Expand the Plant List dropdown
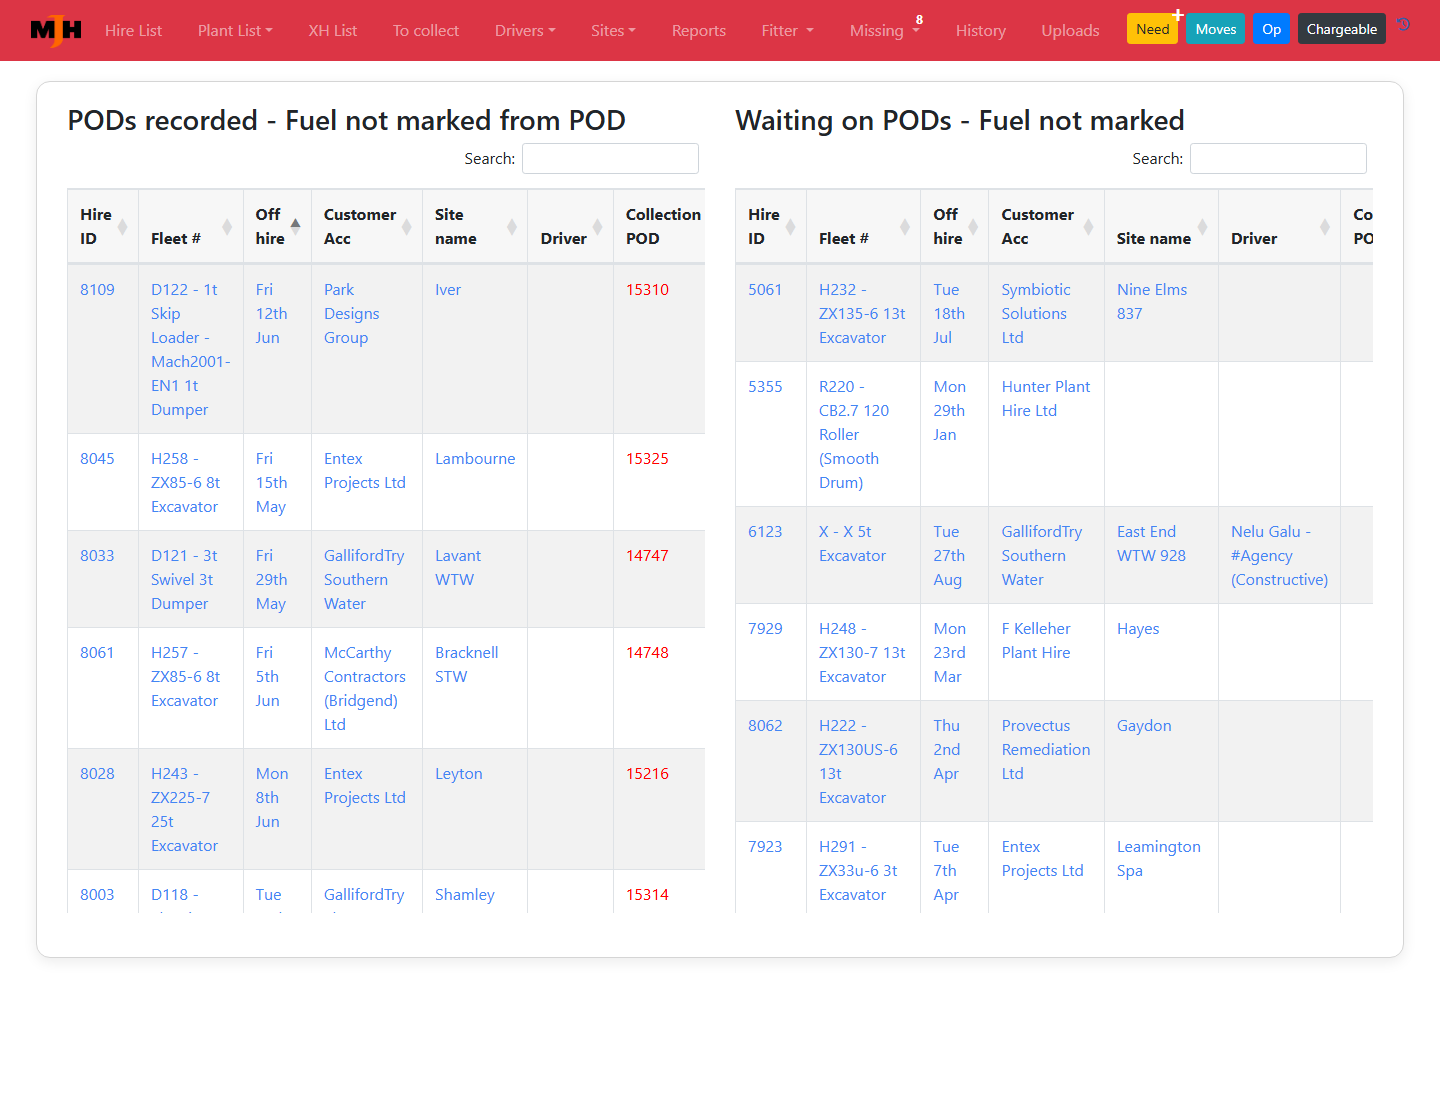 (235, 31)
